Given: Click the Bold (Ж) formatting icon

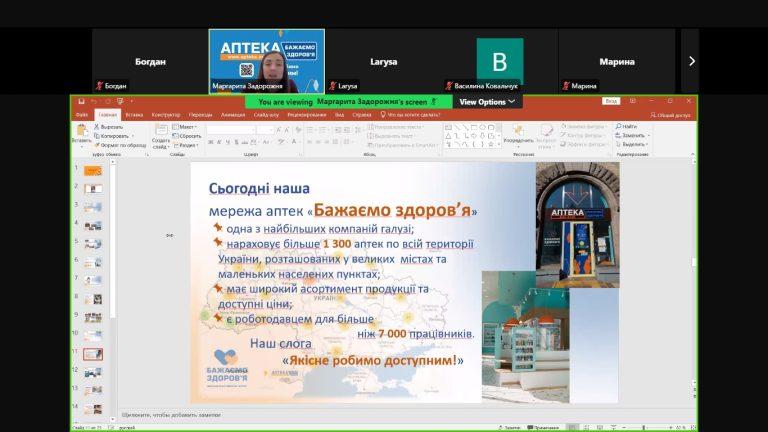Looking at the screenshot, I should pos(211,142).
